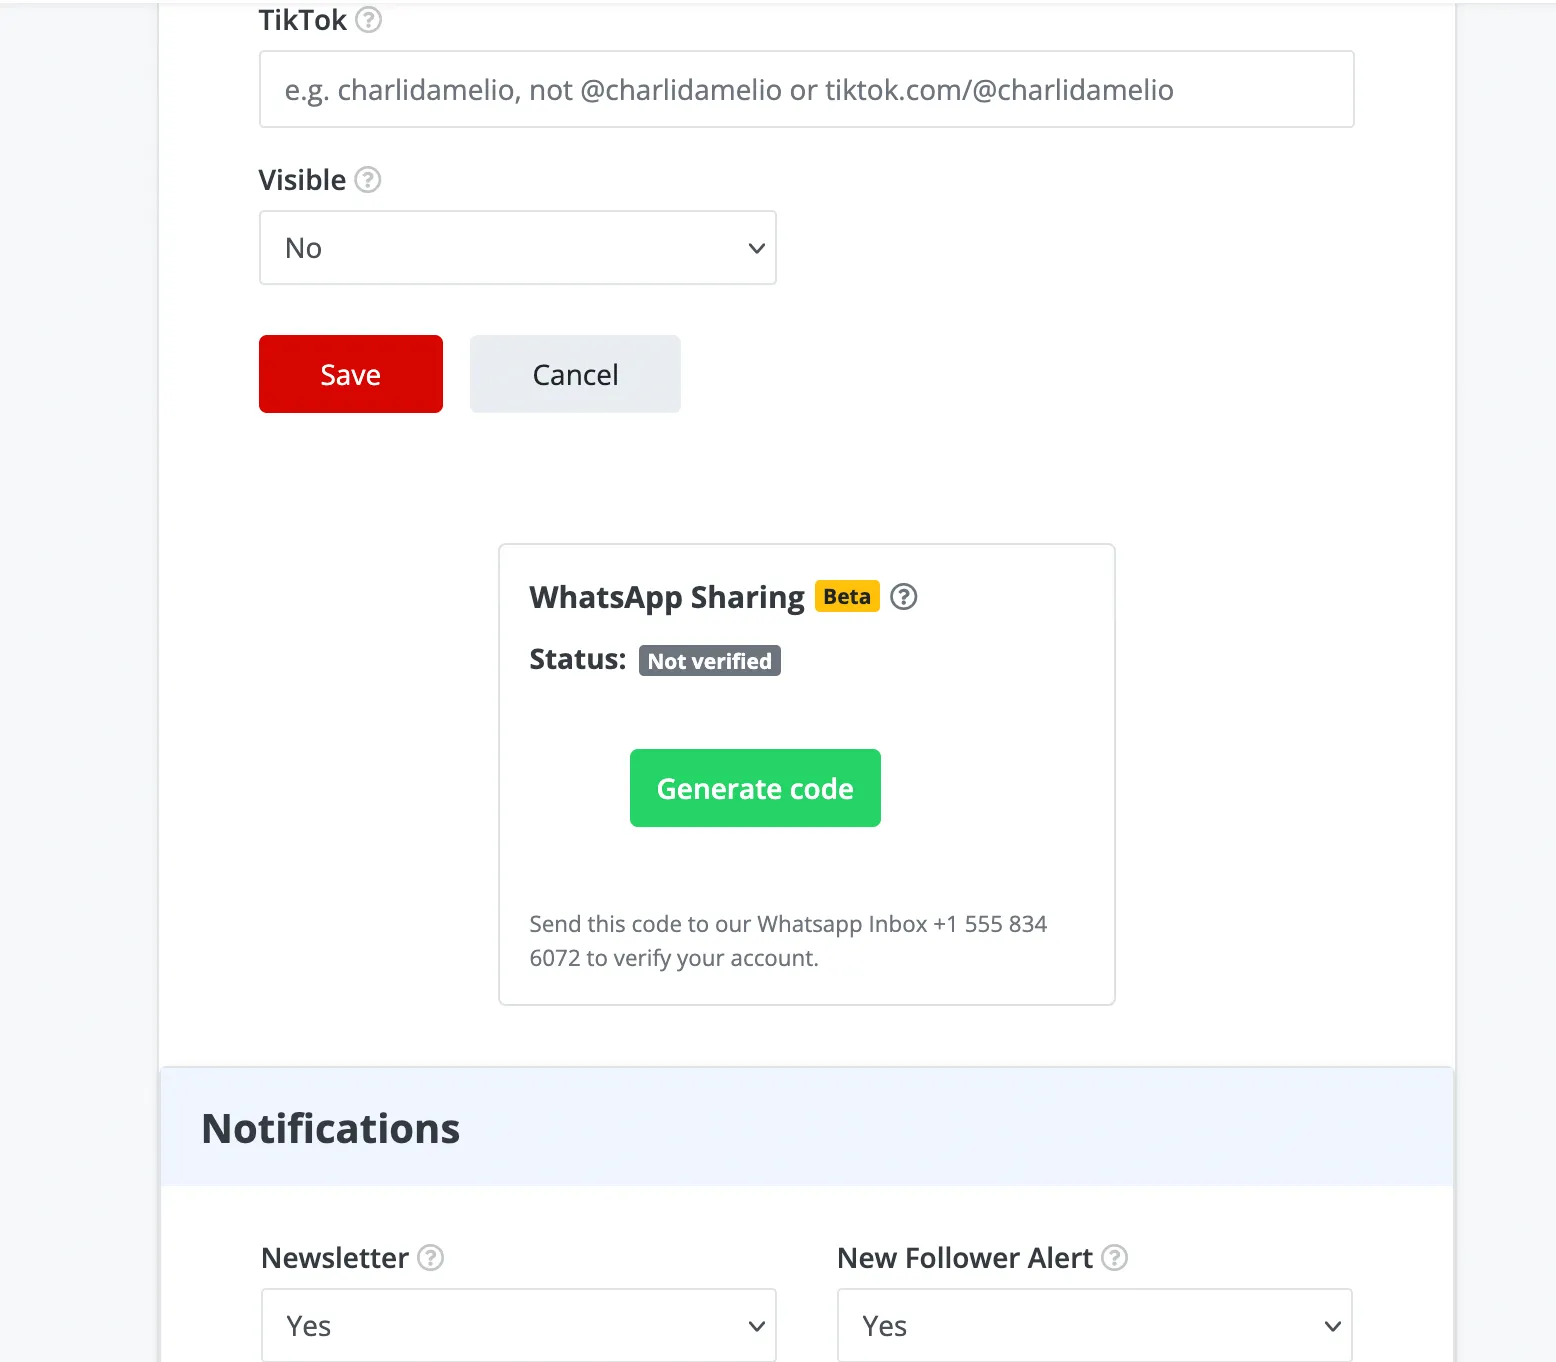The width and height of the screenshot is (1556, 1362).
Task: Select the WhatsApp Sharing heading
Action: tap(666, 596)
